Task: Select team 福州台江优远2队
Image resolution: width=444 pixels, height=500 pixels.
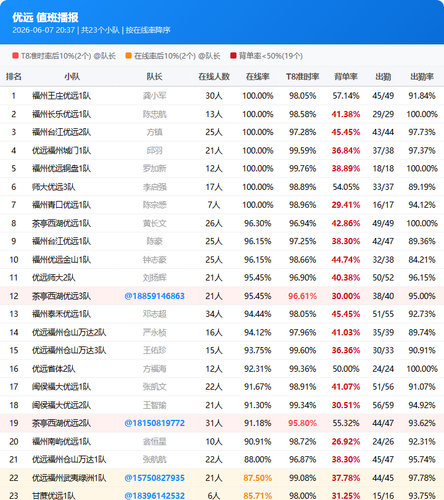Action: coord(61,132)
